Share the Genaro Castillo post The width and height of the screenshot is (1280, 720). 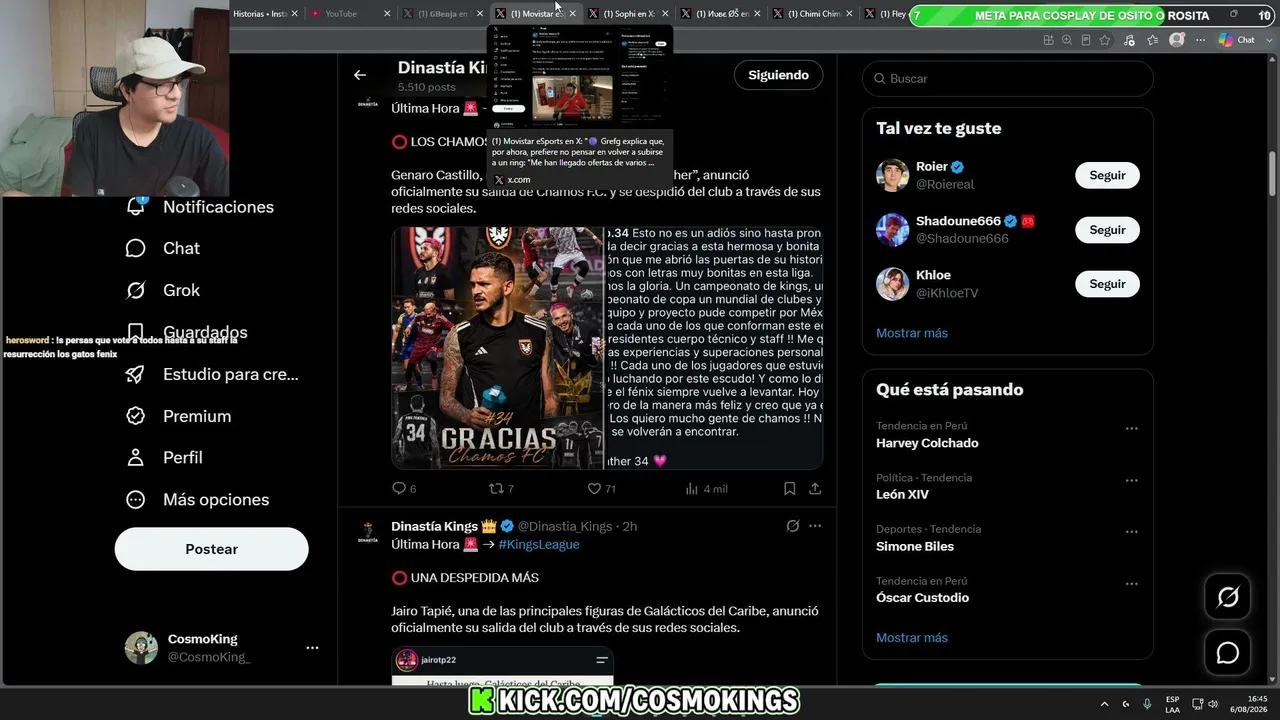click(815, 489)
